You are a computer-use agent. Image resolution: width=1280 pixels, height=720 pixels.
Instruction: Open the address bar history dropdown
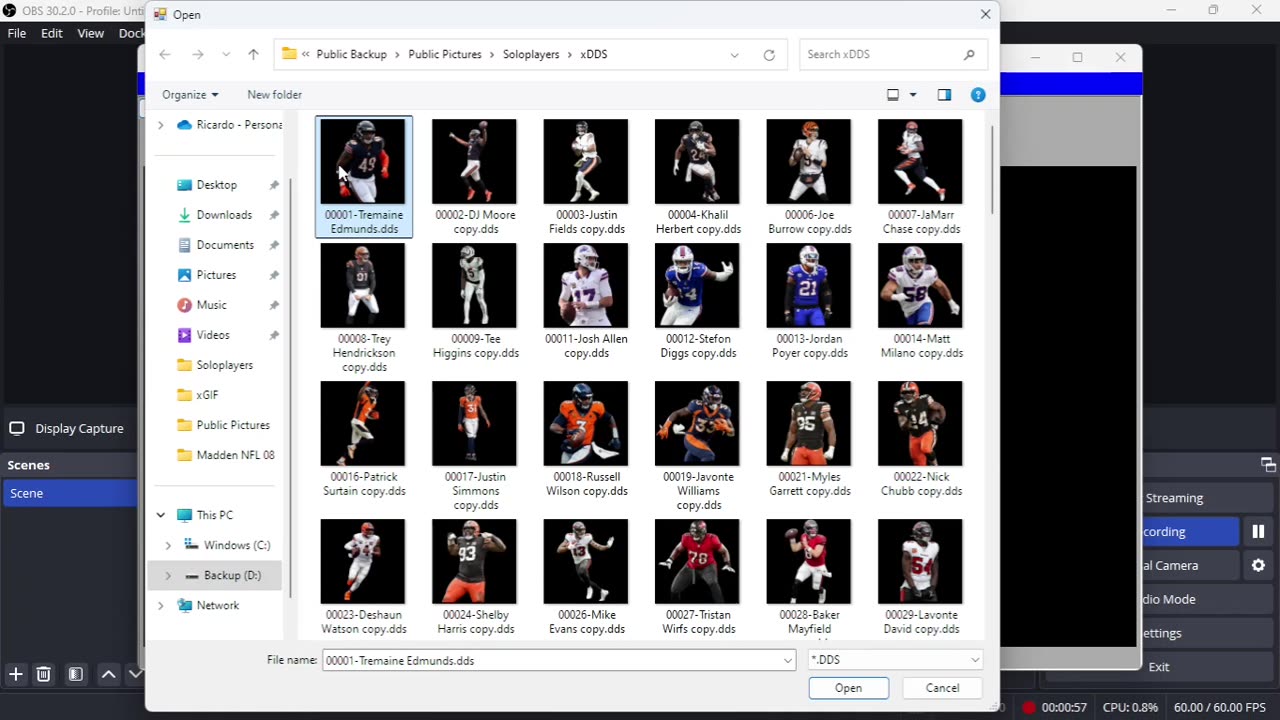(735, 55)
